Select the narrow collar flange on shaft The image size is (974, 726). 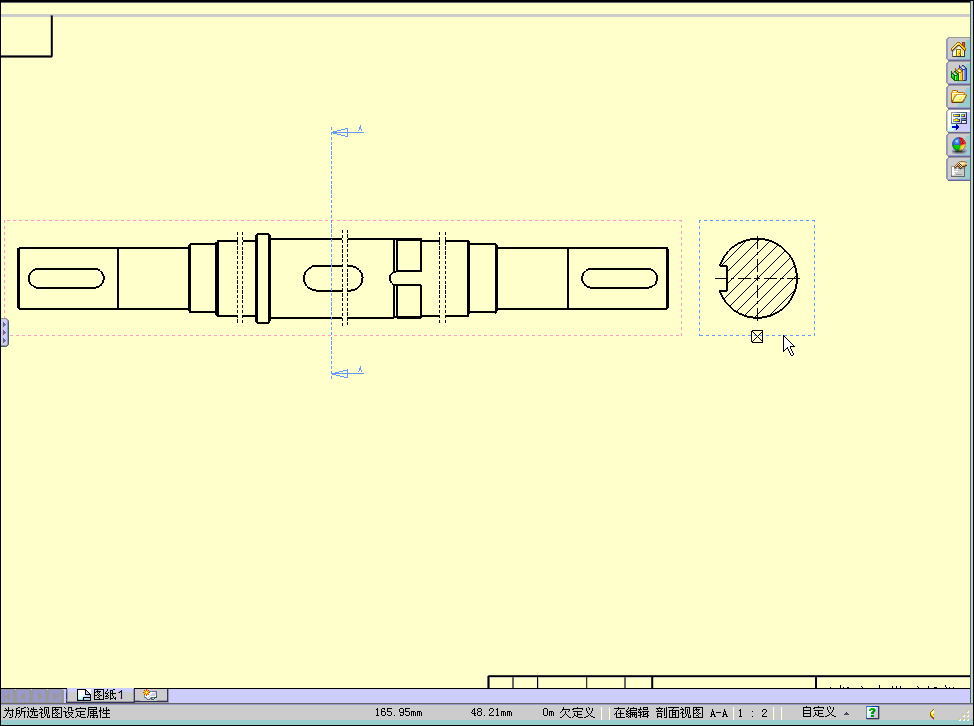point(263,278)
